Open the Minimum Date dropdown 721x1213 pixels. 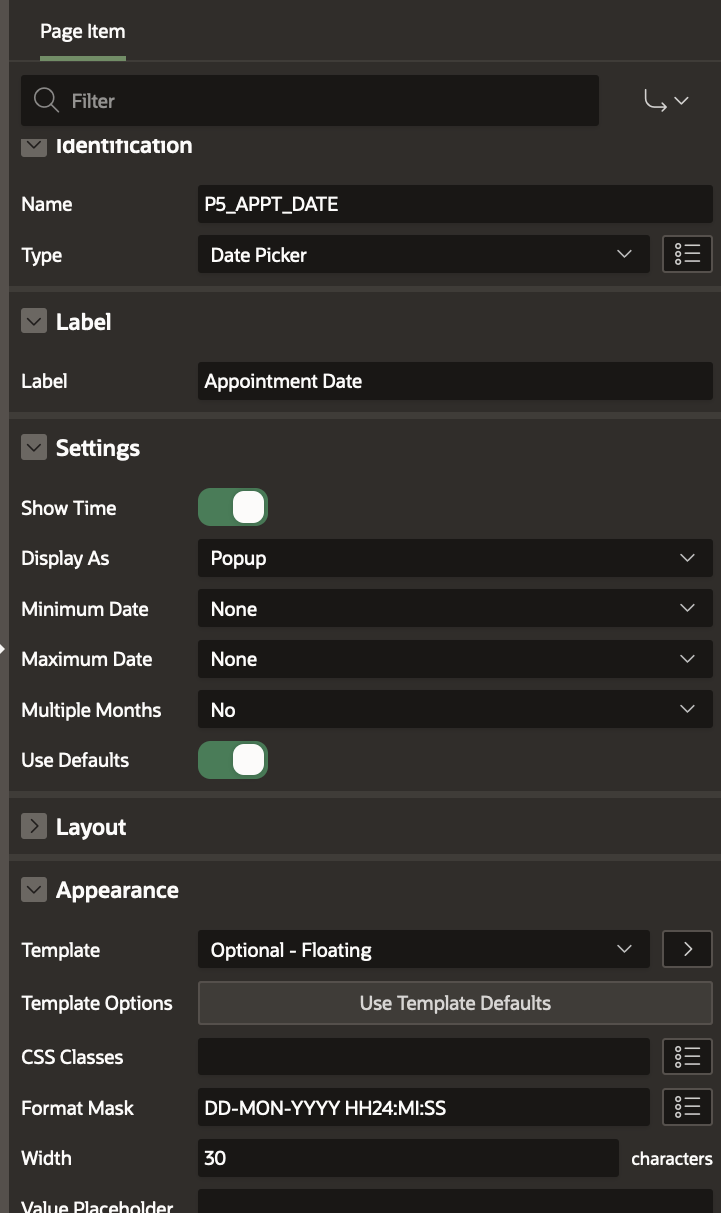455,609
